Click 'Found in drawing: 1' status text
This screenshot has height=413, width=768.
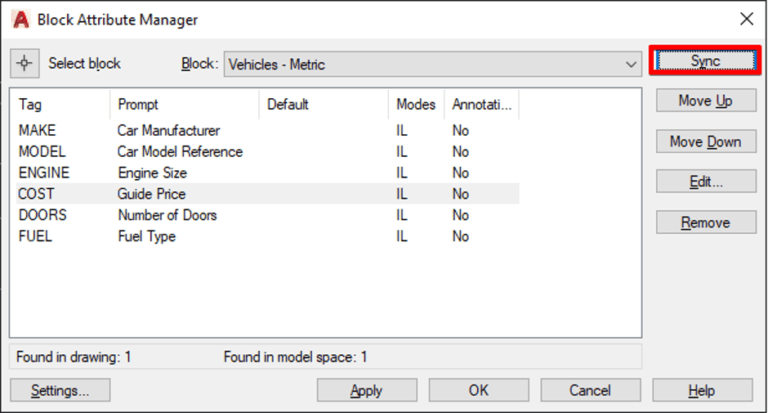pos(73,357)
